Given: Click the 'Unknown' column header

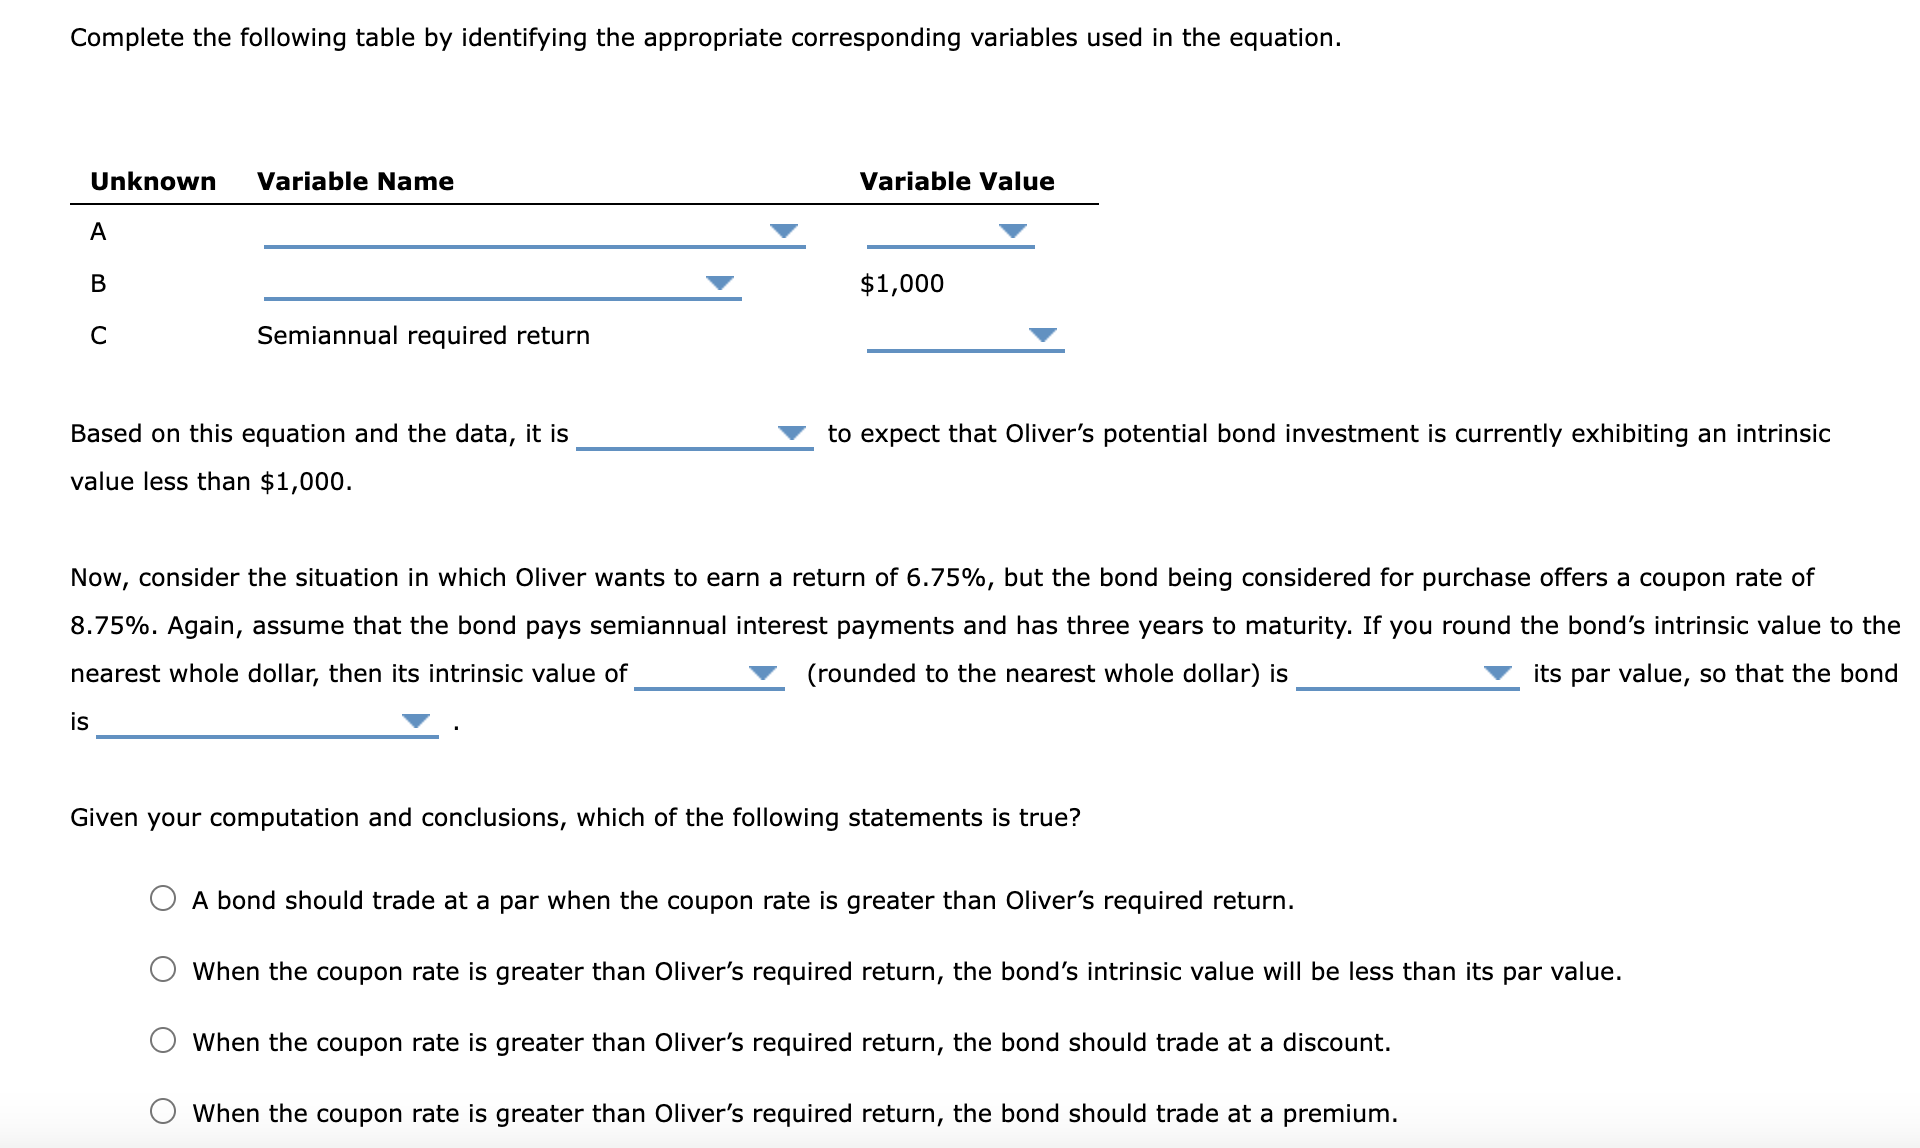Looking at the screenshot, I should click(152, 181).
